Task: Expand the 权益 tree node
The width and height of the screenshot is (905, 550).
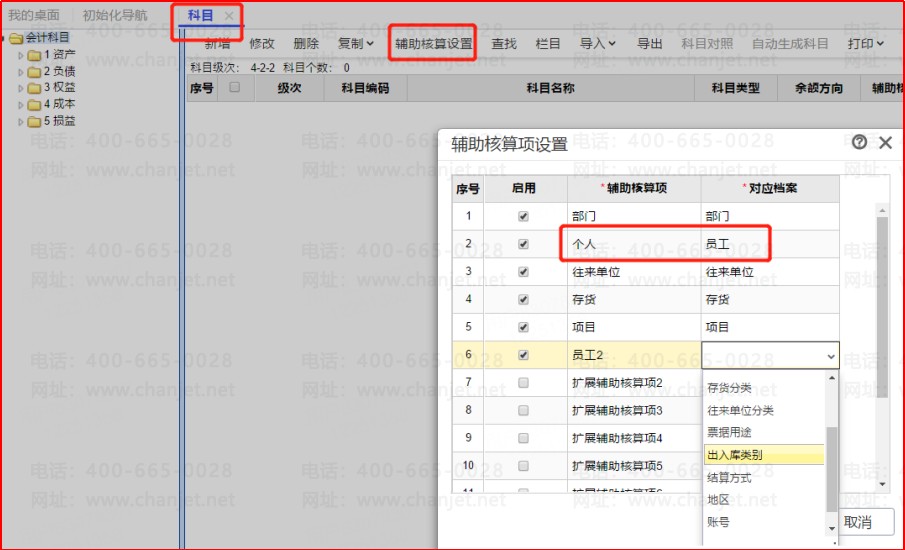Action: [x=21, y=88]
